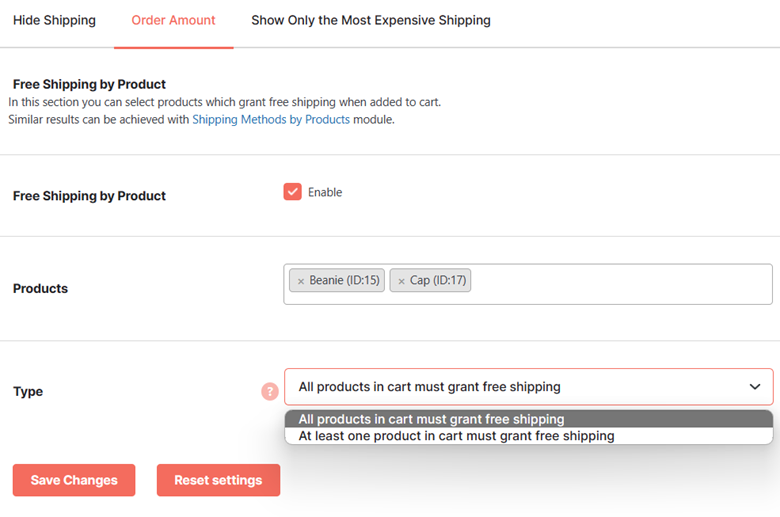Click the Save Changes button

point(74,480)
